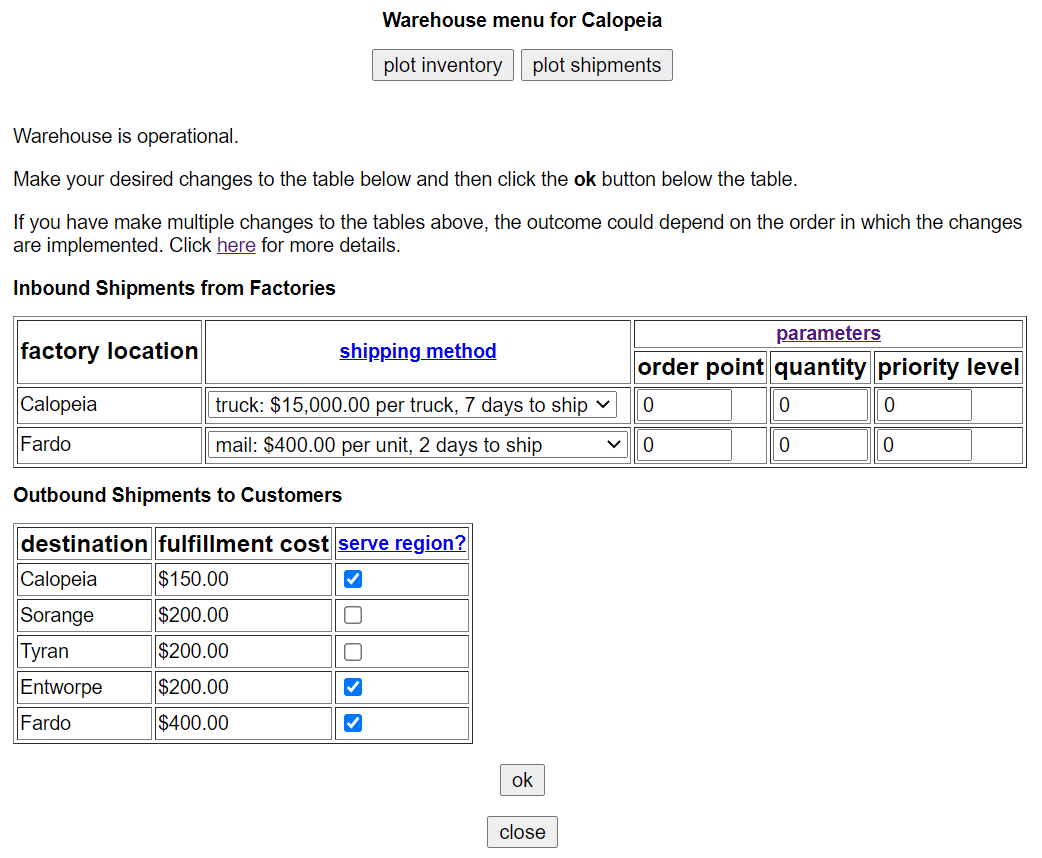
Task: Select the $400.00 fulfillment cost cell
Action: point(243,723)
